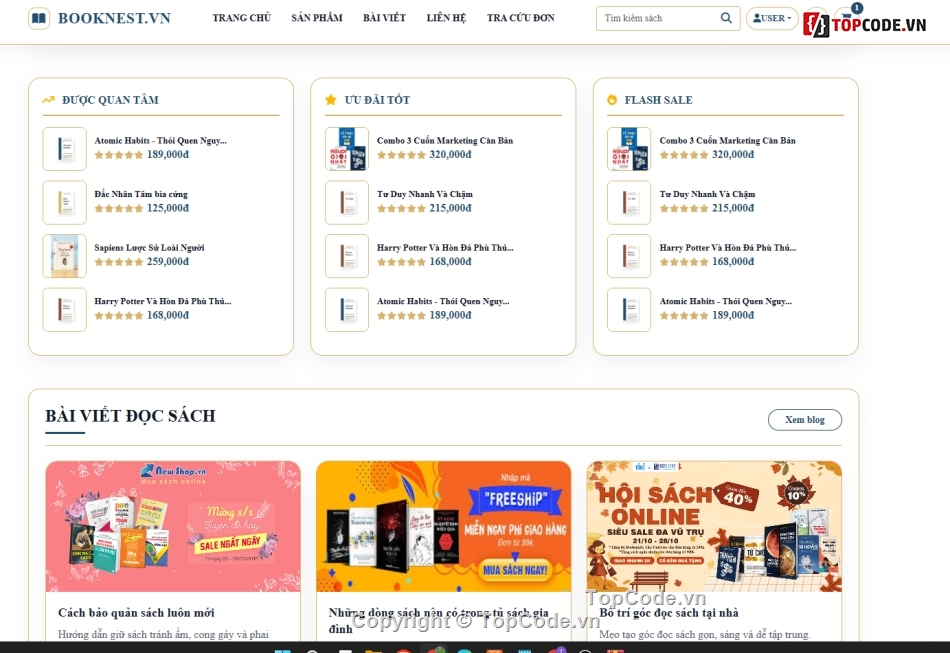Open Combo 3 Cuốn Marketing title in Ưu Đãi Tốt
This screenshot has width=950, height=653.
[x=445, y=141]
